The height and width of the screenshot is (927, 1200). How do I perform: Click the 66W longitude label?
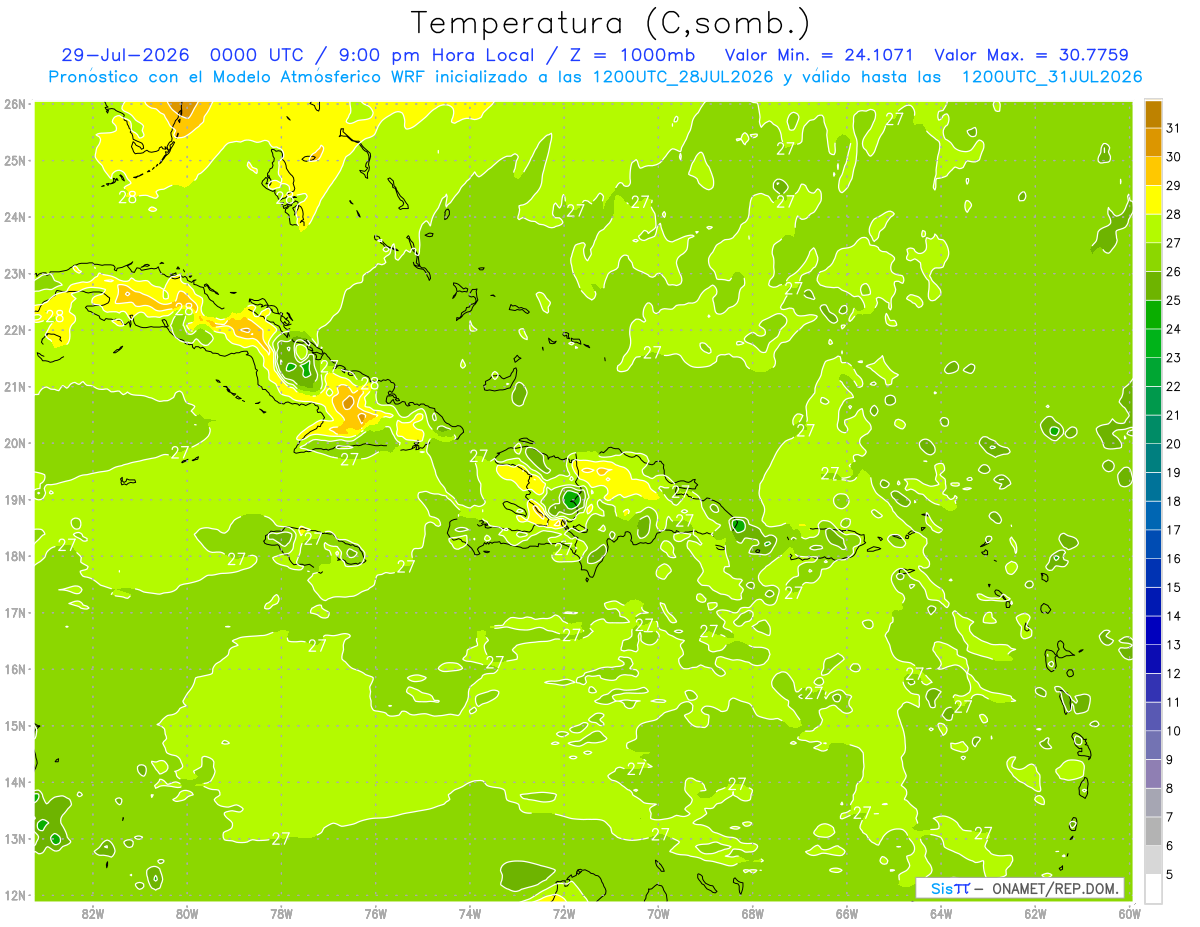pos(847,913)
